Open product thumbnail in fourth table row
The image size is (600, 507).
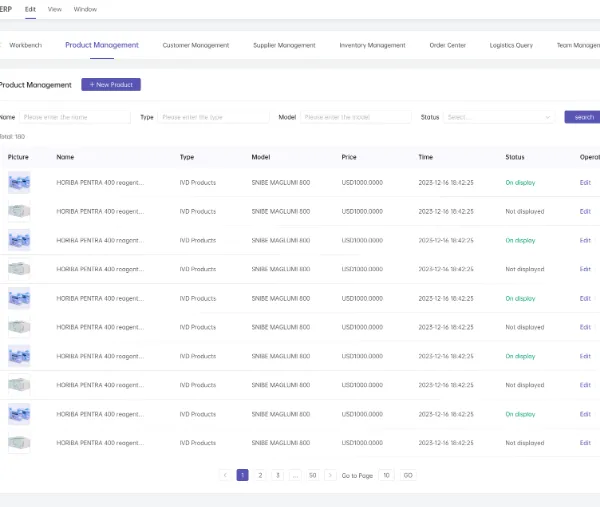(x=19, y=269)
